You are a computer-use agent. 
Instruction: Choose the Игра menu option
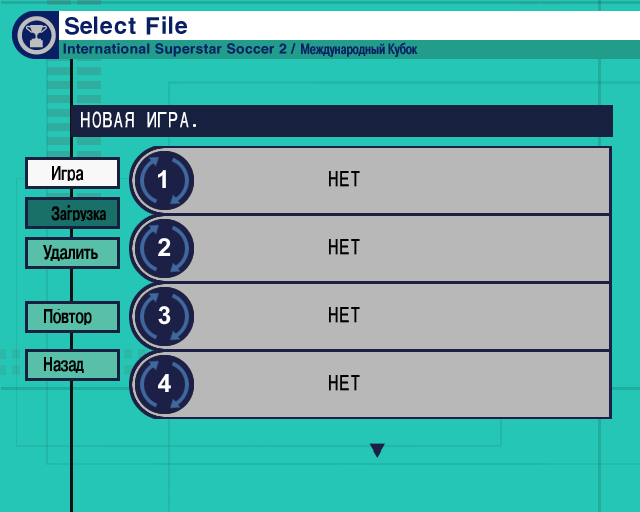coord(72,173)
